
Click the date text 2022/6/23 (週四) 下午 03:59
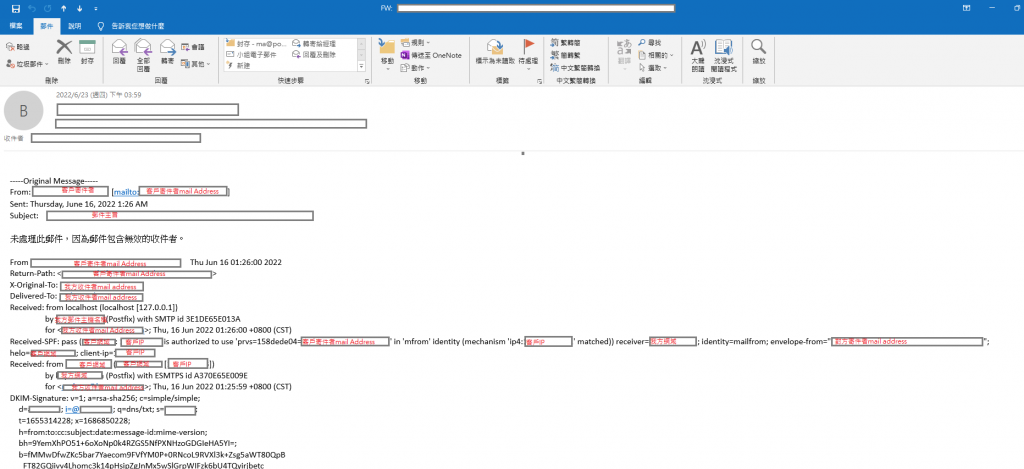[99, 95]
